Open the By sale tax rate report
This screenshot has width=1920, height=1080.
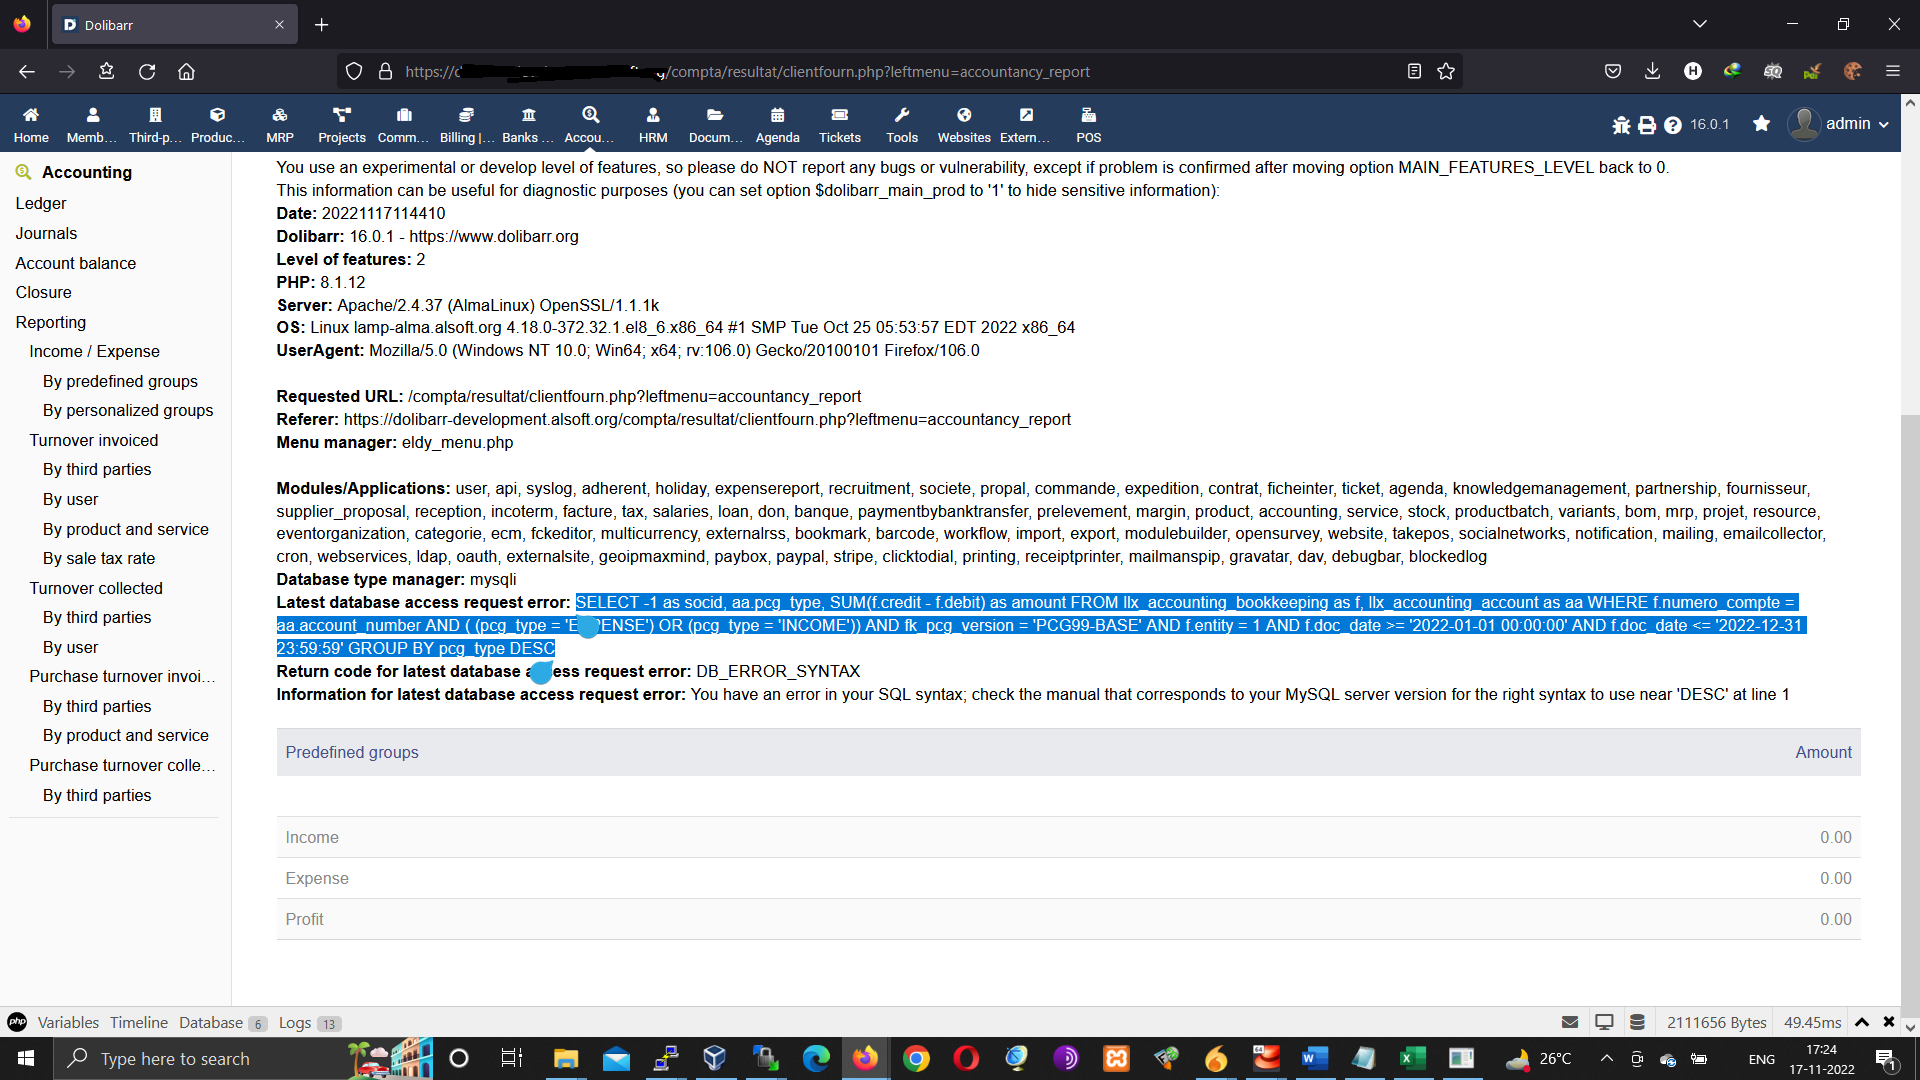pos(98,558)
